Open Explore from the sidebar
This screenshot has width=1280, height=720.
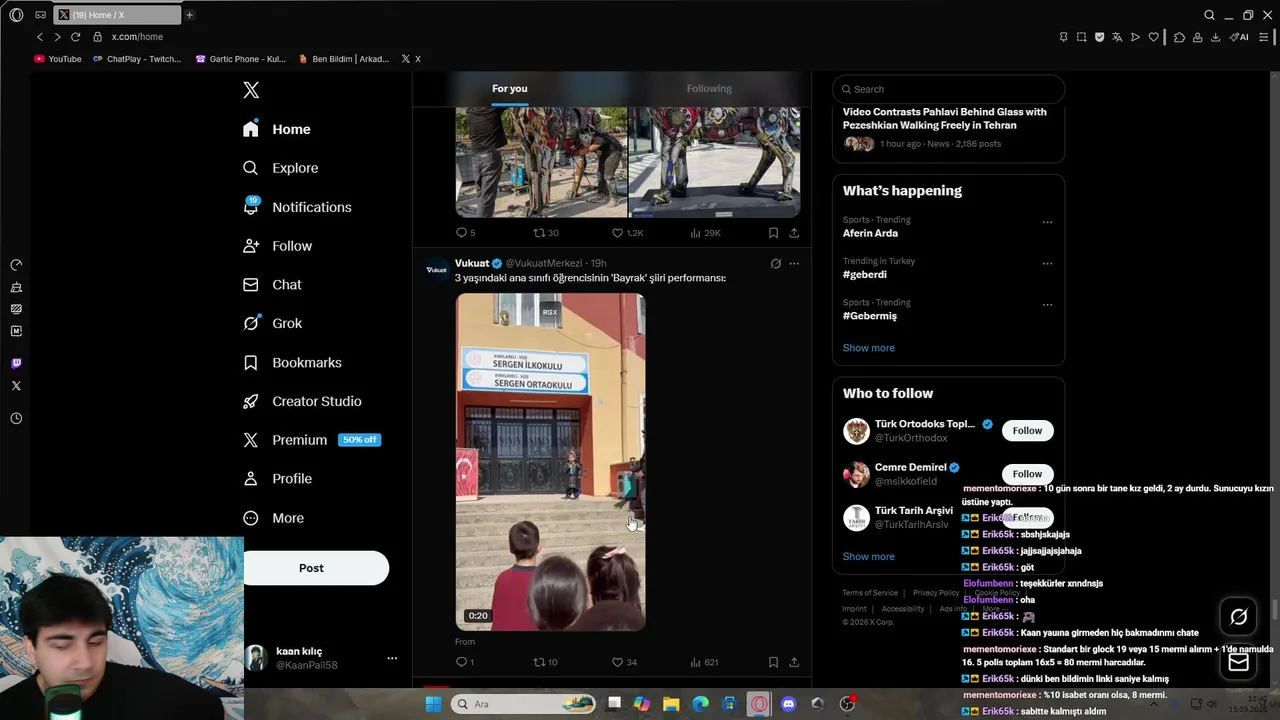(281, 168)
